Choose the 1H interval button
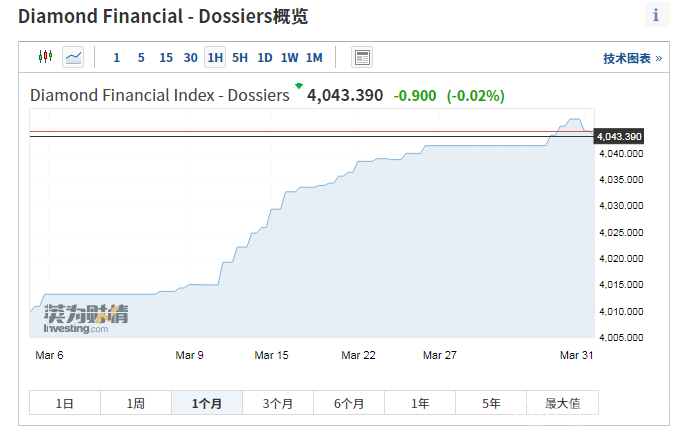The width and height of the screenshot is (687, 442). [x=215, y=57]
